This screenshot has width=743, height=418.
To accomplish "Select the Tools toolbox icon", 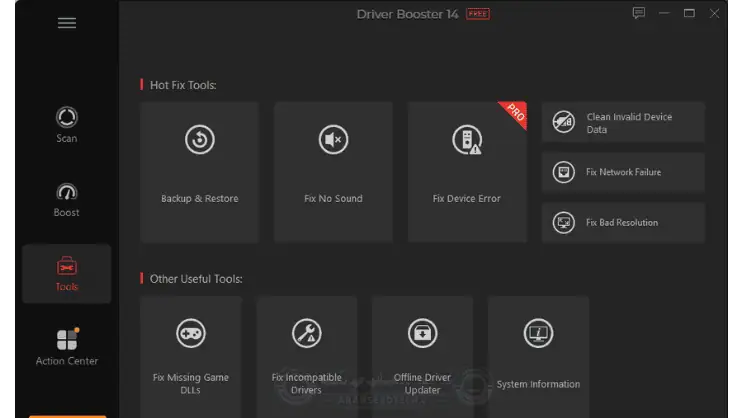I will tap(66, 266).
